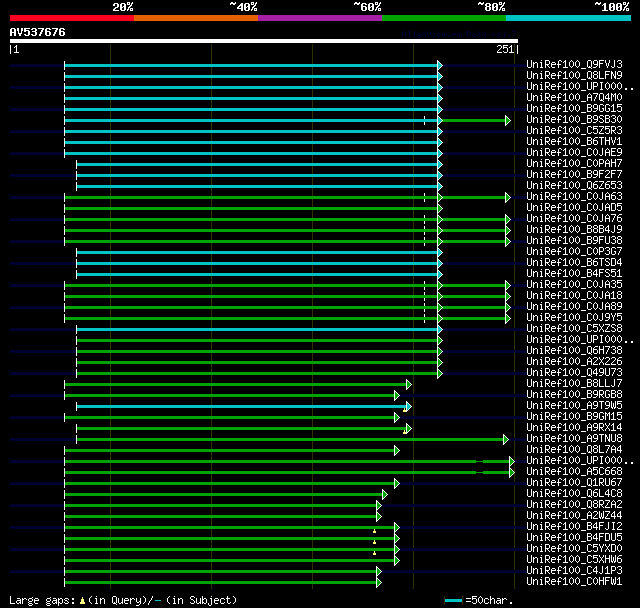Click the Large gaps legend text
640x608 pixels.
pyautogui.click(x=123, y=600)
